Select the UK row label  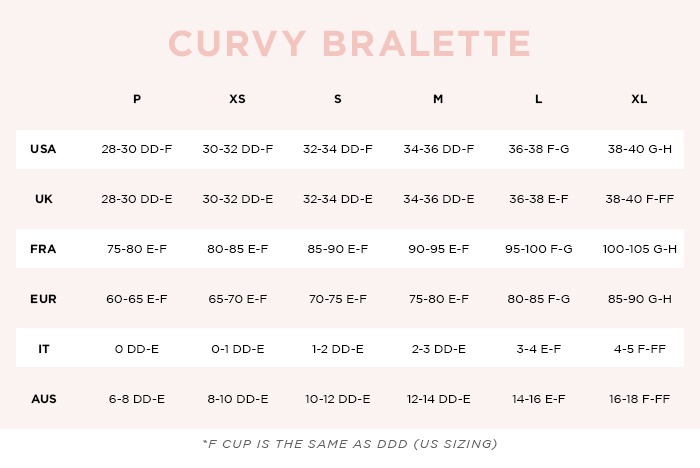43,199
